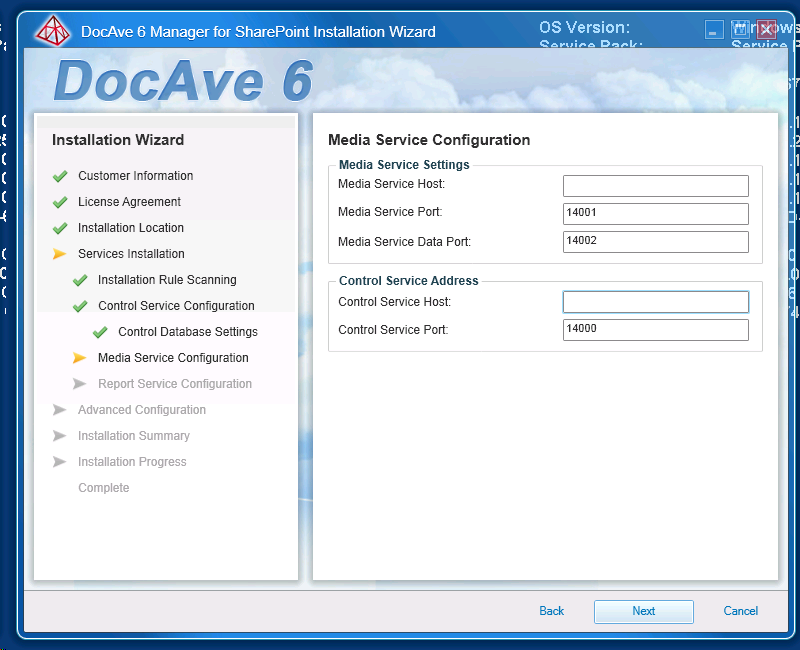Click the DocAve logo icon in title bar
Screen dimensions: 800x650
click(x=50, y=31)
